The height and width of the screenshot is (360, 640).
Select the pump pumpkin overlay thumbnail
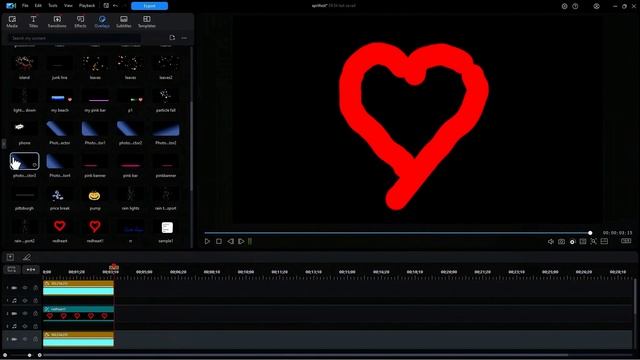[95, 195]
